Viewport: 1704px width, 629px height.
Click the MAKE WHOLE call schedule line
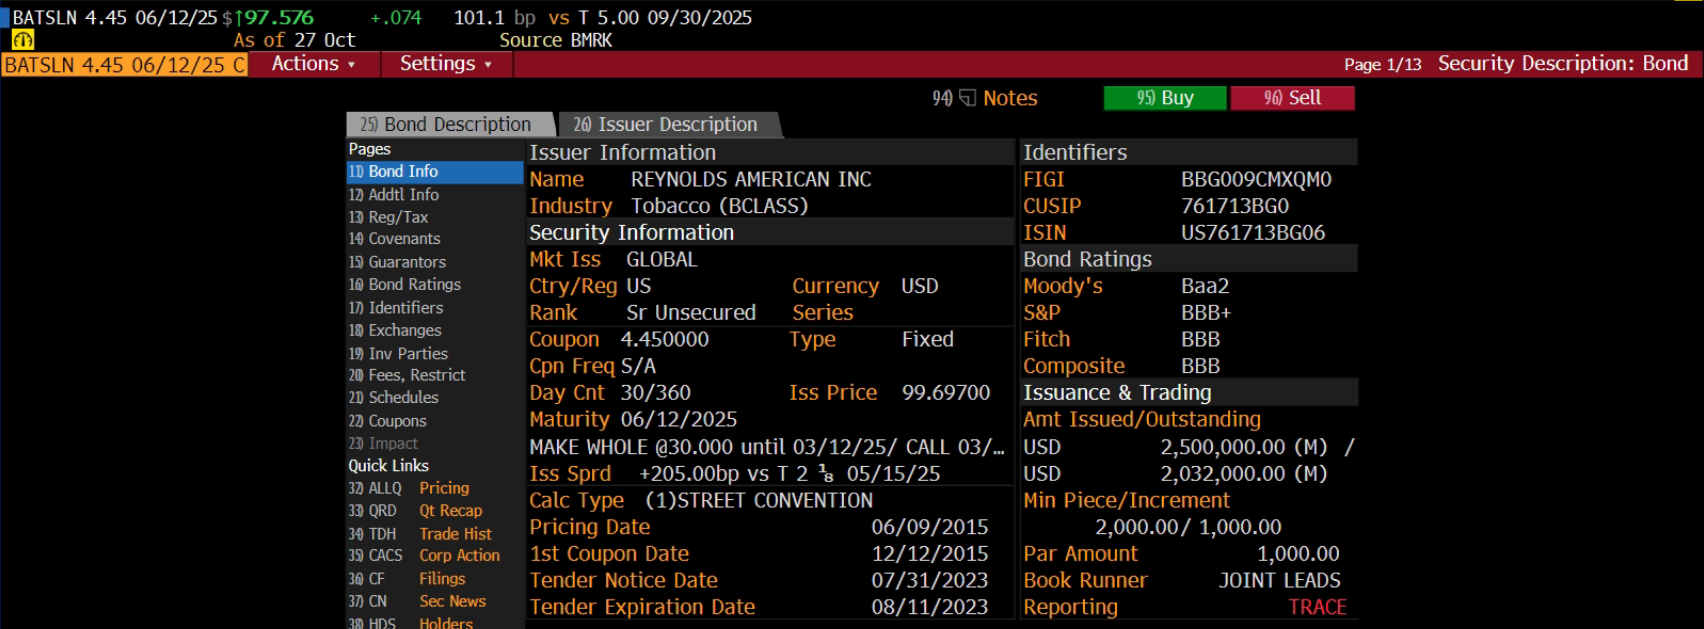coord(767,447)
